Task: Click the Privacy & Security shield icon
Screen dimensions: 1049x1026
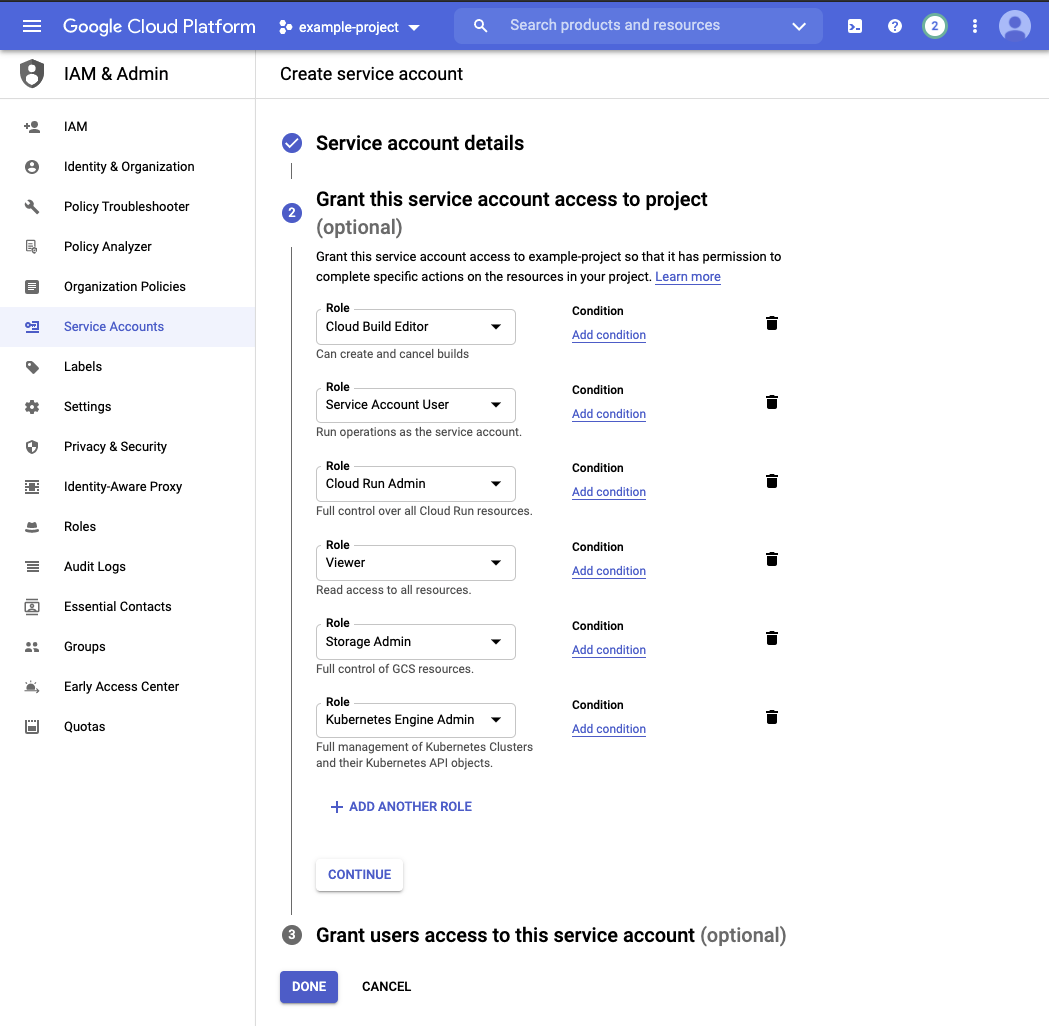Action: [31, 447]
